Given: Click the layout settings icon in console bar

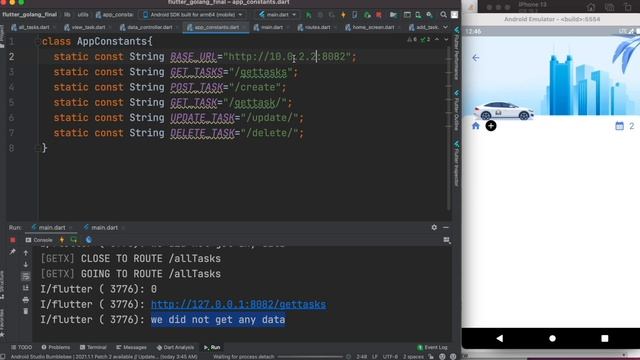Looking at the screenshot, I should tap(447, 240).
